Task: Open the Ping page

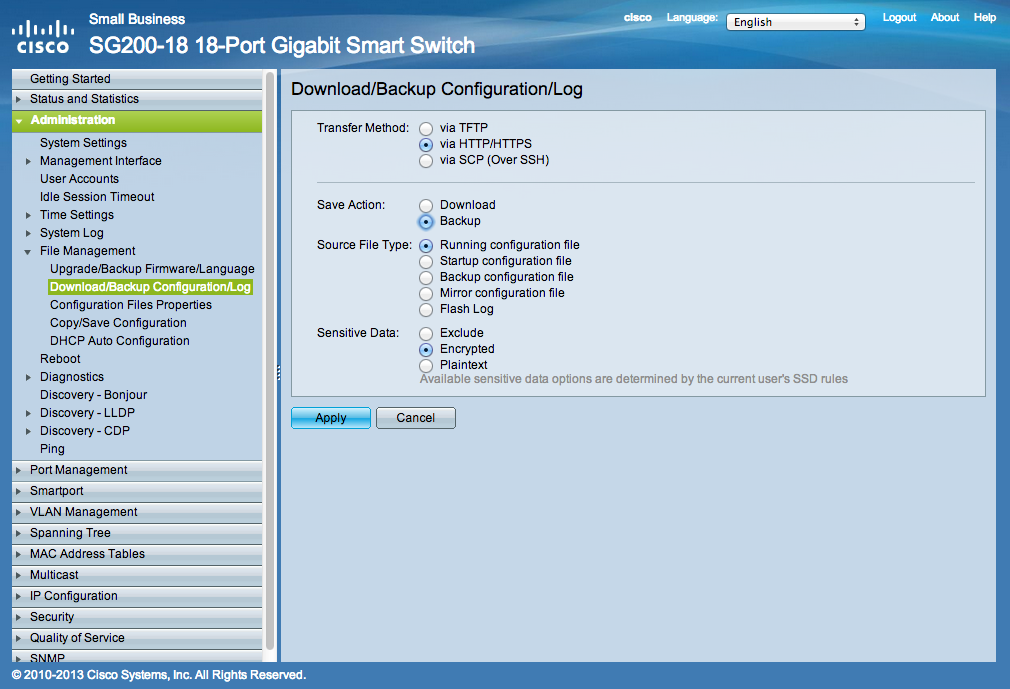Action: [x=52, y=449]
